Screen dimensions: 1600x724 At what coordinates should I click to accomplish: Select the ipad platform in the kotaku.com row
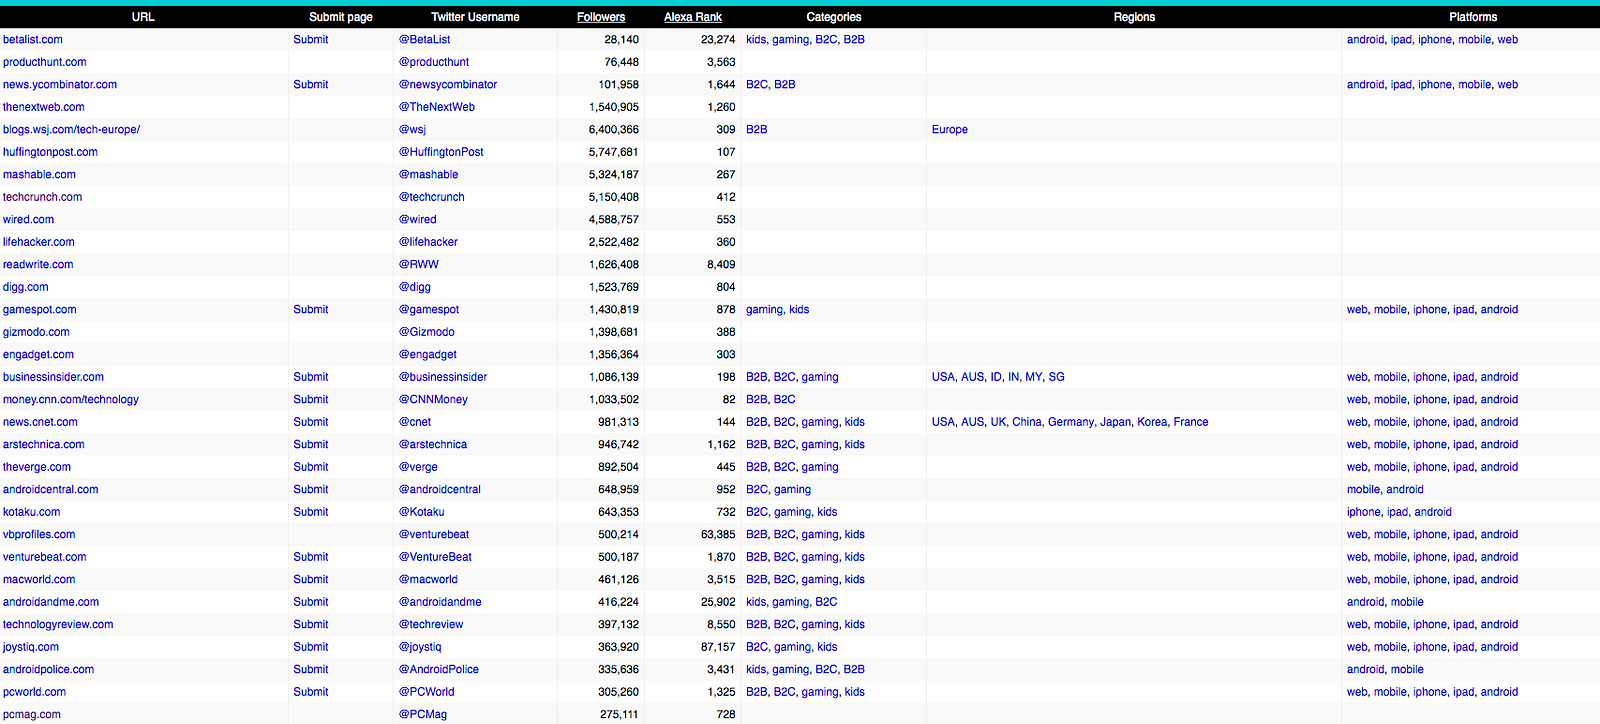[x=1398, y=512]
